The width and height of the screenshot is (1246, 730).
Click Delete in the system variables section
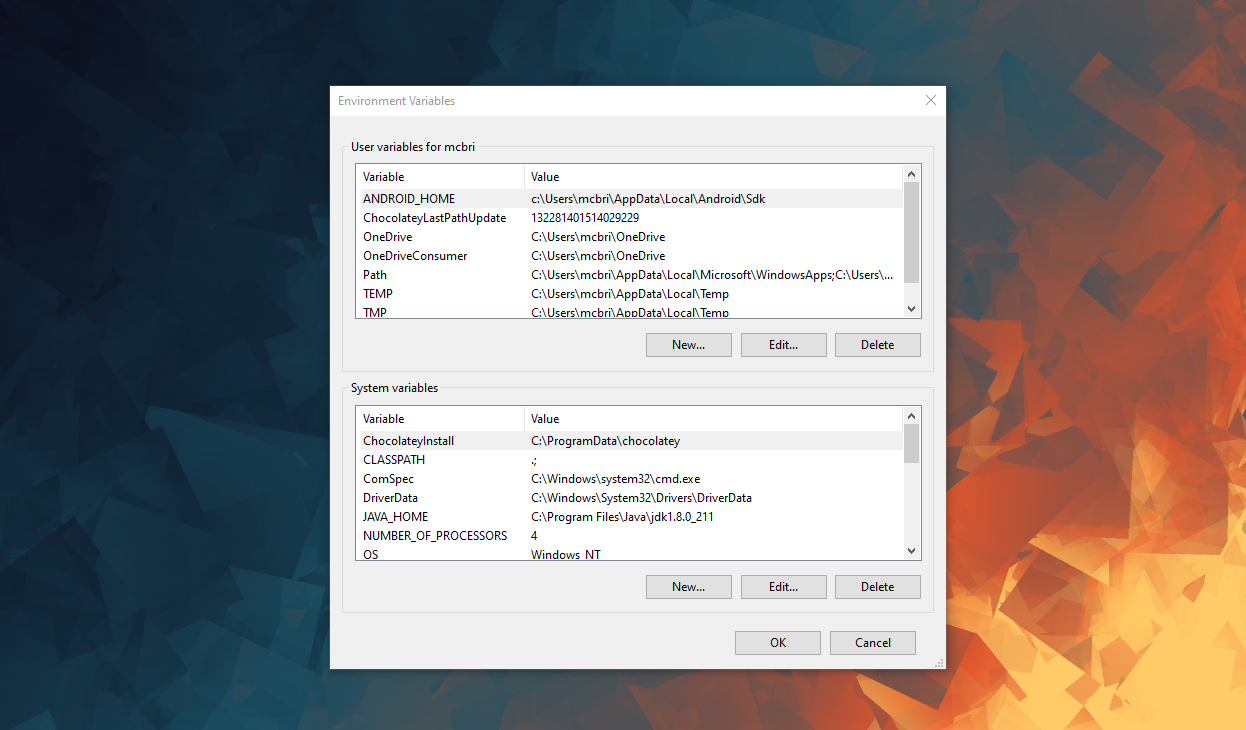[x=877, y=586]
